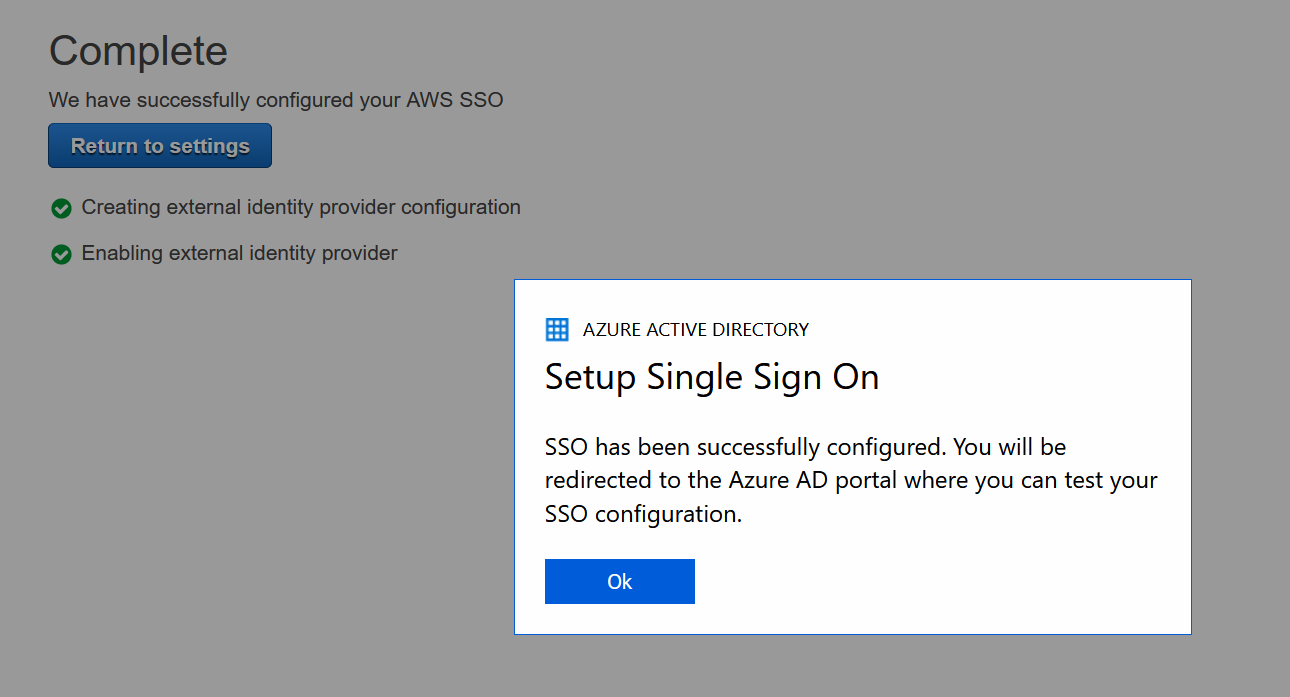1290x697 pixels.
Task: Click Creating external identity provider configuration status text
Action: (301, 207)
